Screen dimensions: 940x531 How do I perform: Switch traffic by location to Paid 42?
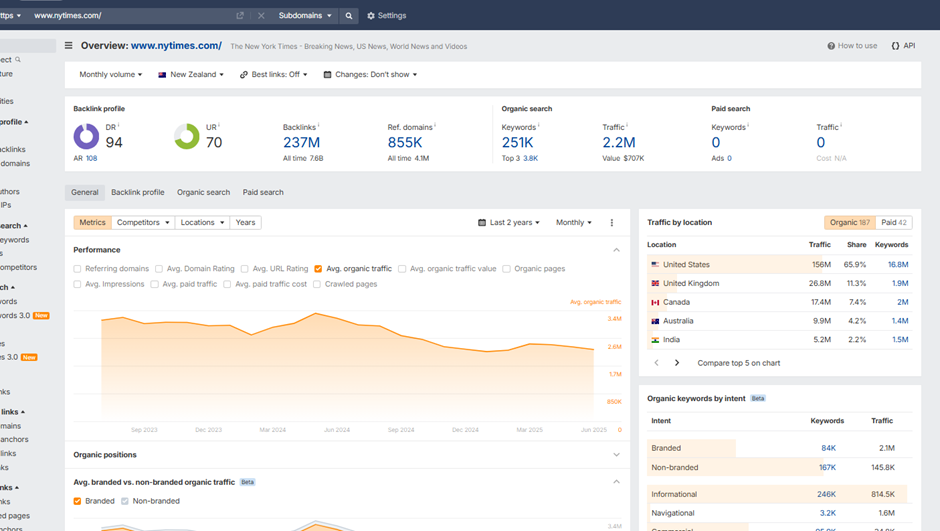(894, 222)
